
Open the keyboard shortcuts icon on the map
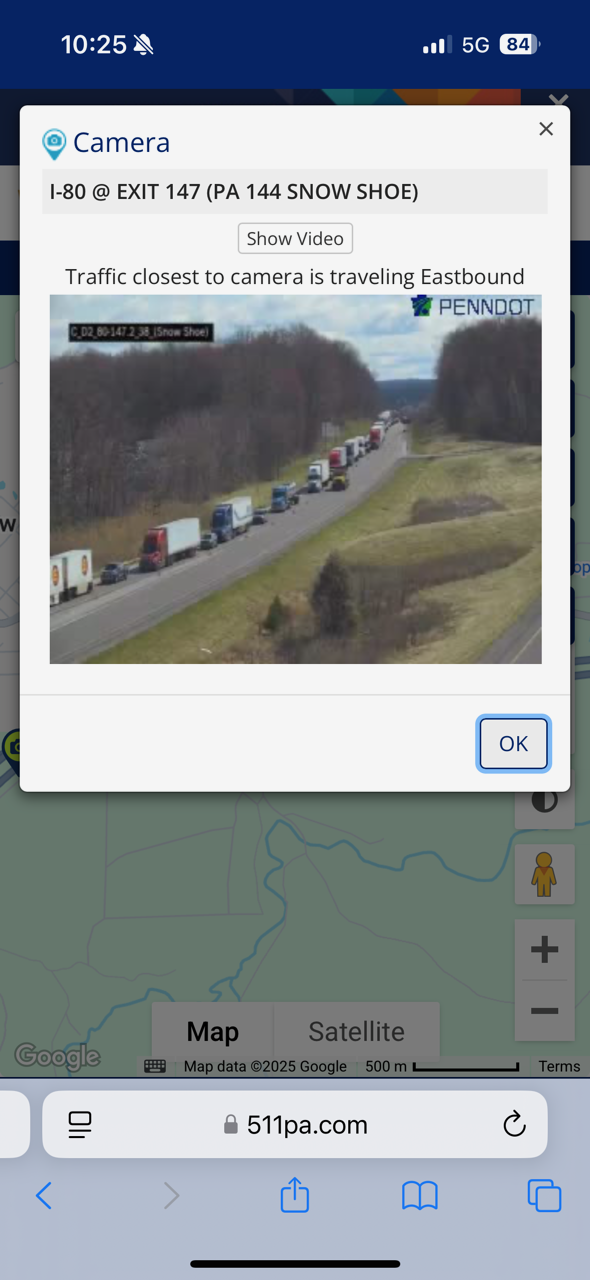pos(155,1067)
